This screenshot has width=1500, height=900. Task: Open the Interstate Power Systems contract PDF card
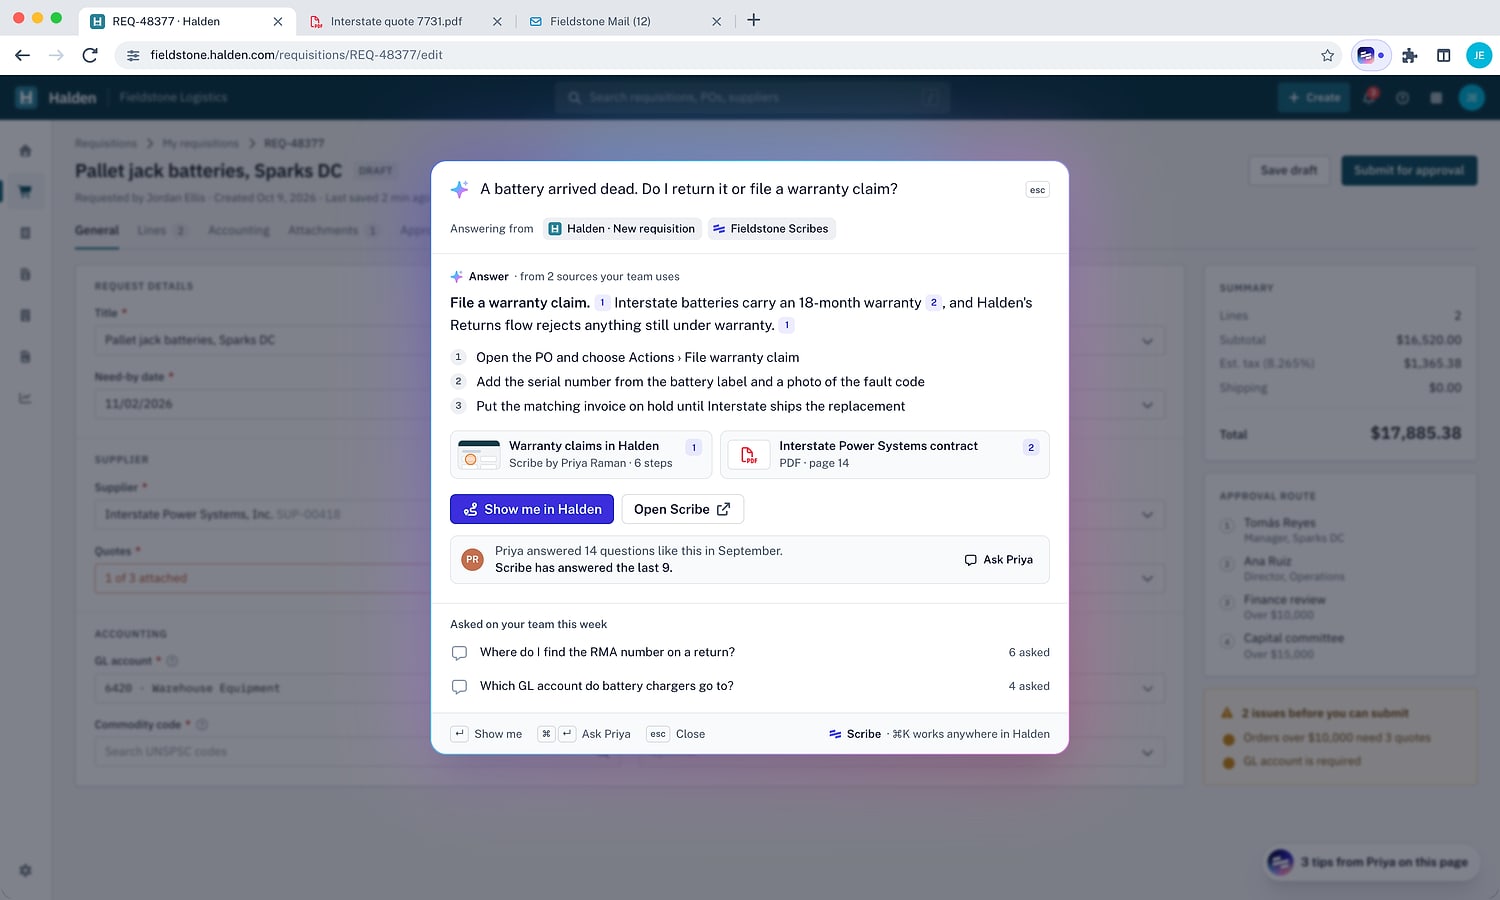point(884,455)
